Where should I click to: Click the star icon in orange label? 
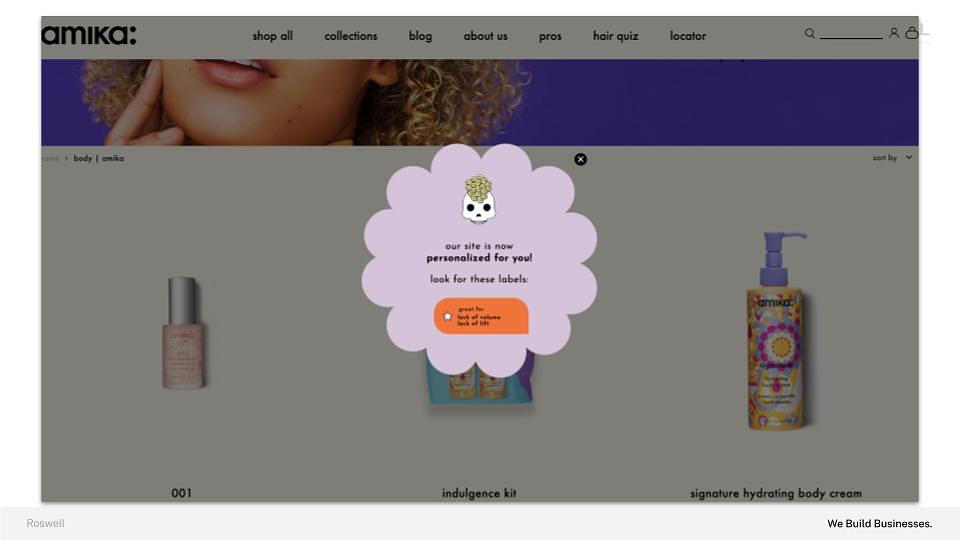448,316
